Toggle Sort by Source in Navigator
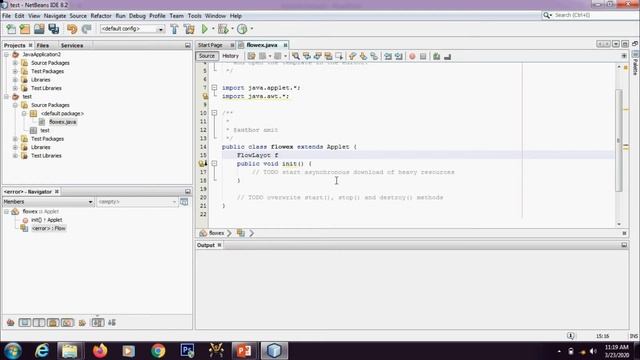 point(112,322)
